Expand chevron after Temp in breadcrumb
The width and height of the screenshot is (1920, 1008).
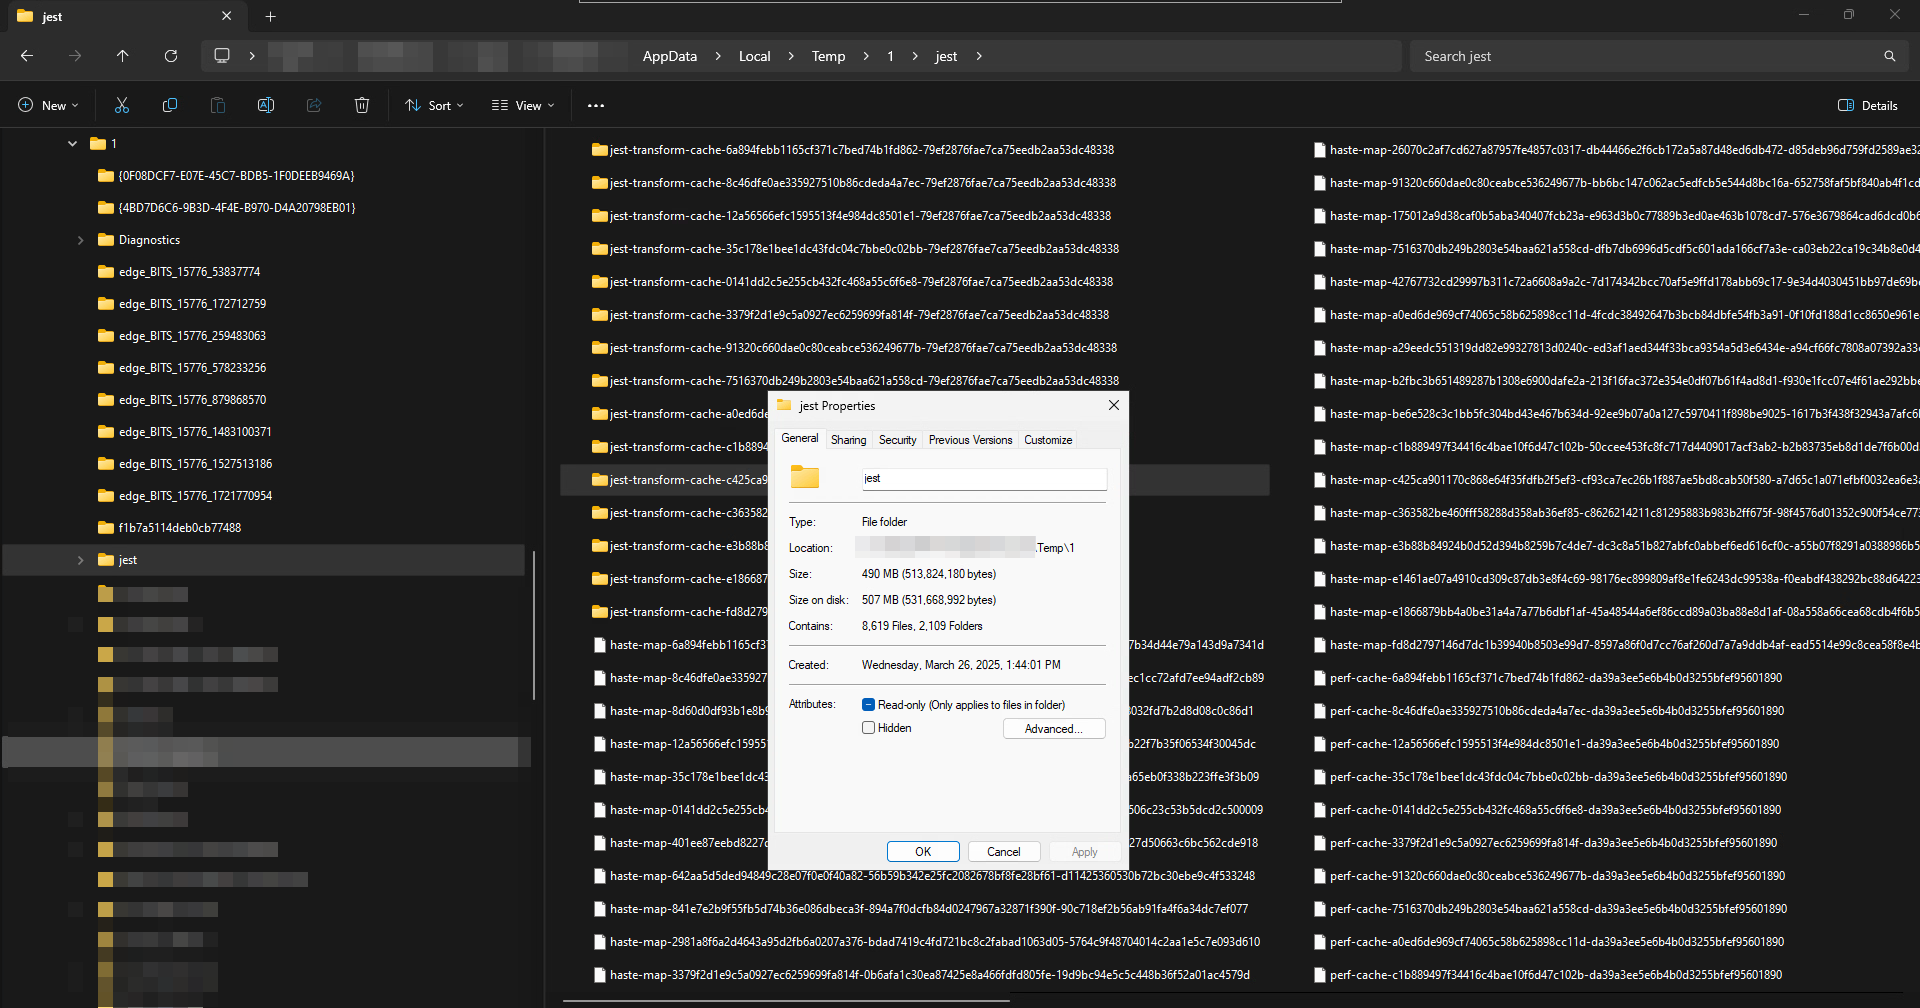(x=865, y=56)
